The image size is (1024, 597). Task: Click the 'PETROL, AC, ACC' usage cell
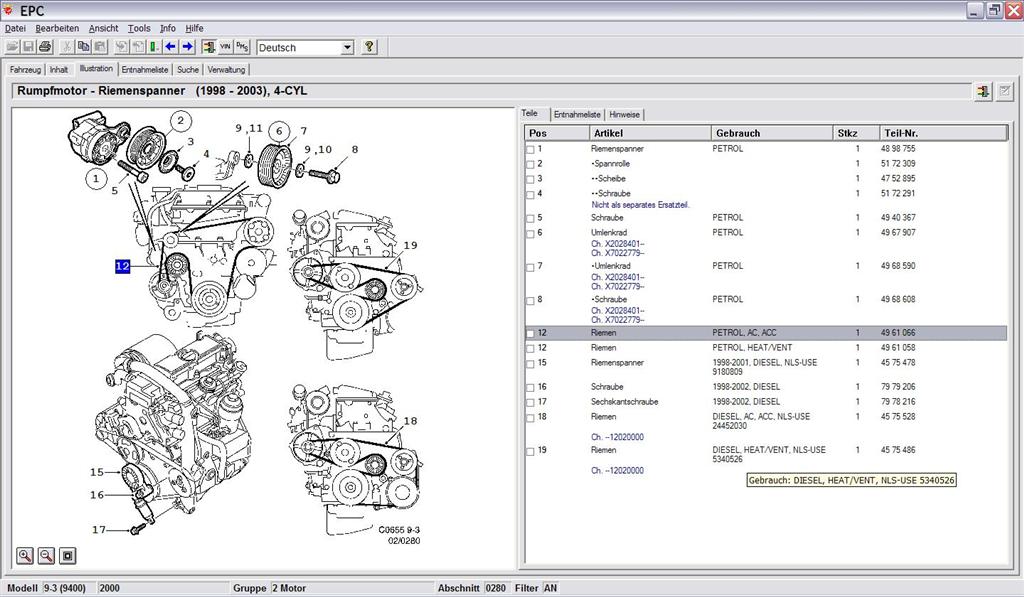(x=744, y=332)
